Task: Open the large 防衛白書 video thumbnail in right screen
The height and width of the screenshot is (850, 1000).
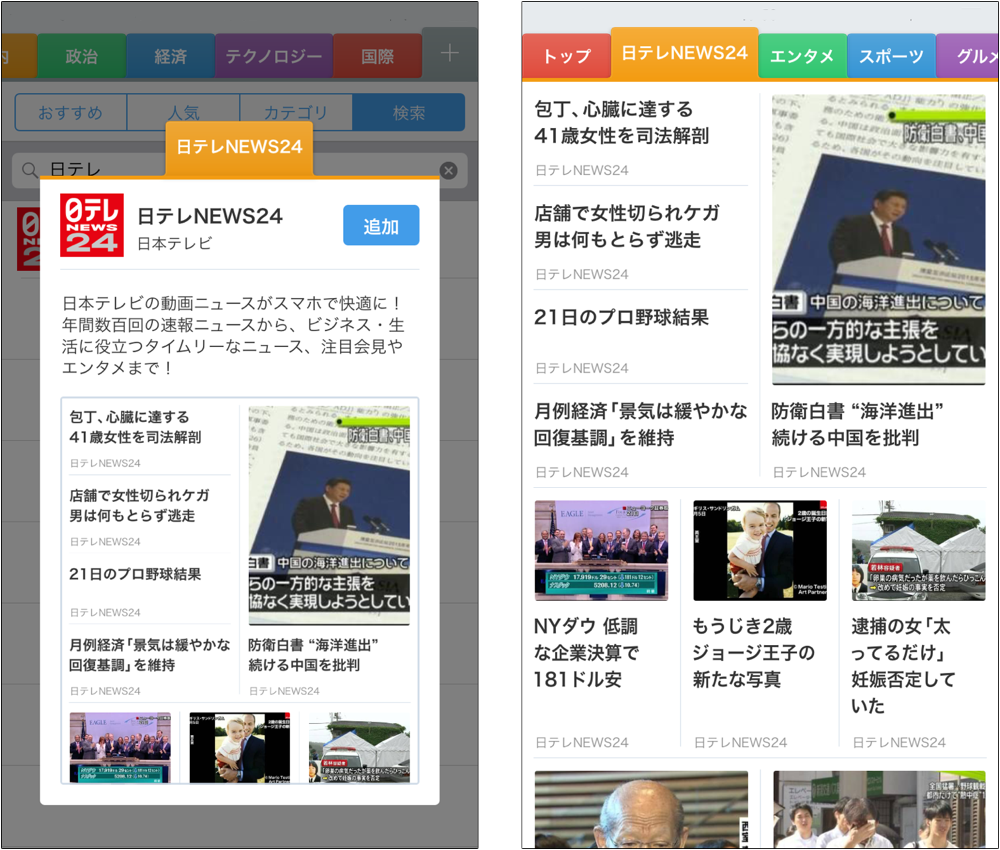Action: coord(878,240)
